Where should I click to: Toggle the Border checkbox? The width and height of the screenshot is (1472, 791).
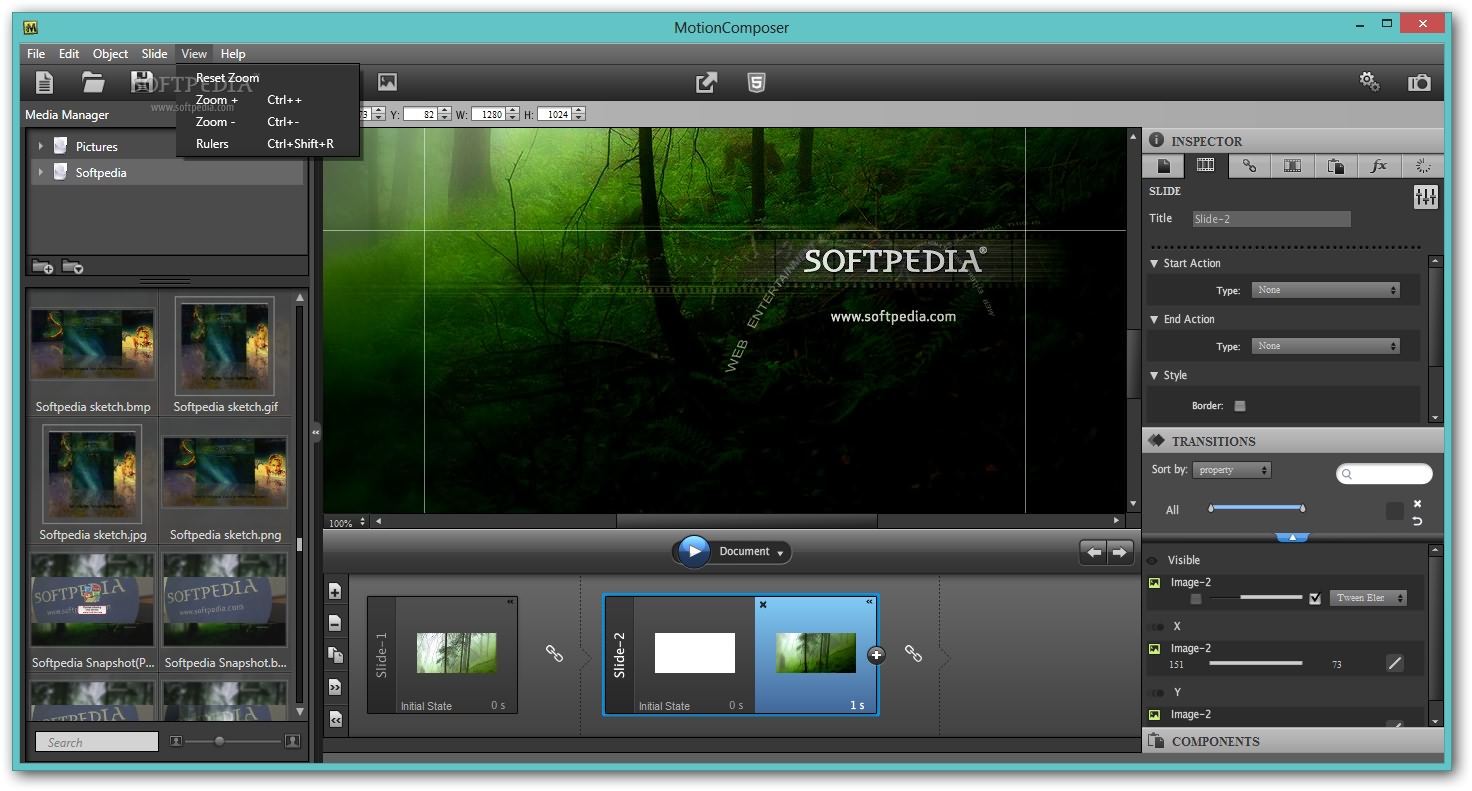1240,406
